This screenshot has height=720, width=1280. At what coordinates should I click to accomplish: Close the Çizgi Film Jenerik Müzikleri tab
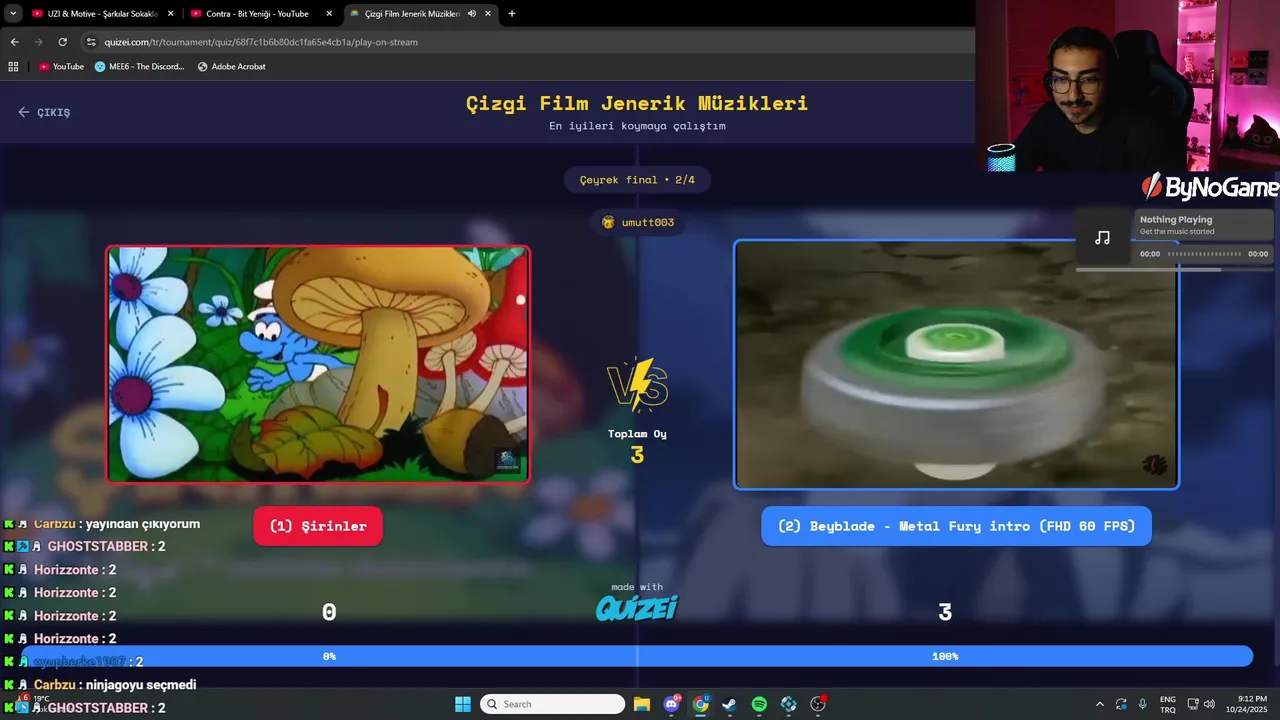[x=487, y=14]
